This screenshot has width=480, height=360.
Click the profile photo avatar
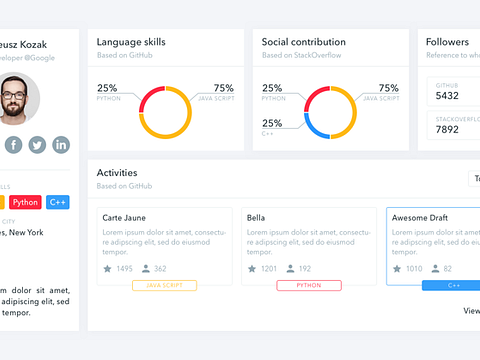coord(17,99)
